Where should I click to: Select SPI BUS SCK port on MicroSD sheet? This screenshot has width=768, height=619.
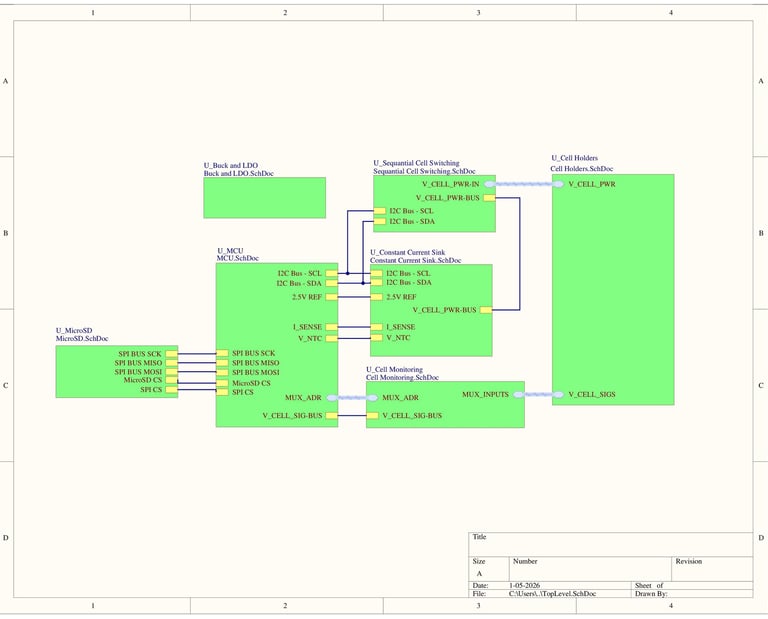[x=171, y=354]
